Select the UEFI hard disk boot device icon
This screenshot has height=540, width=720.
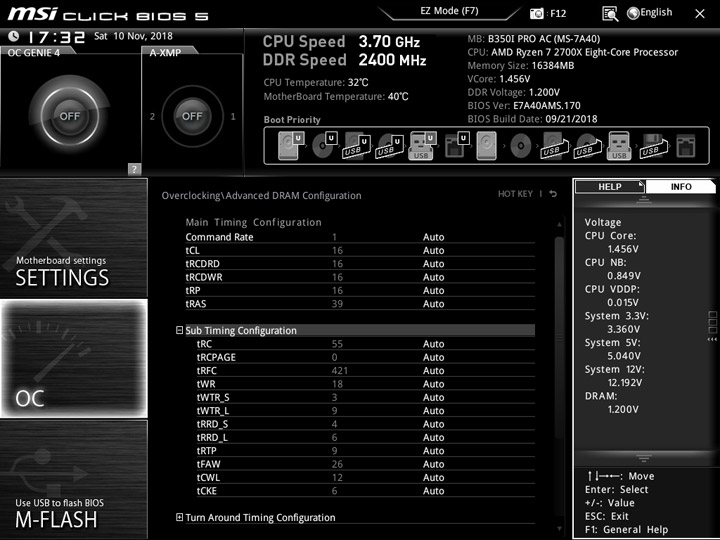click(291, 146)
